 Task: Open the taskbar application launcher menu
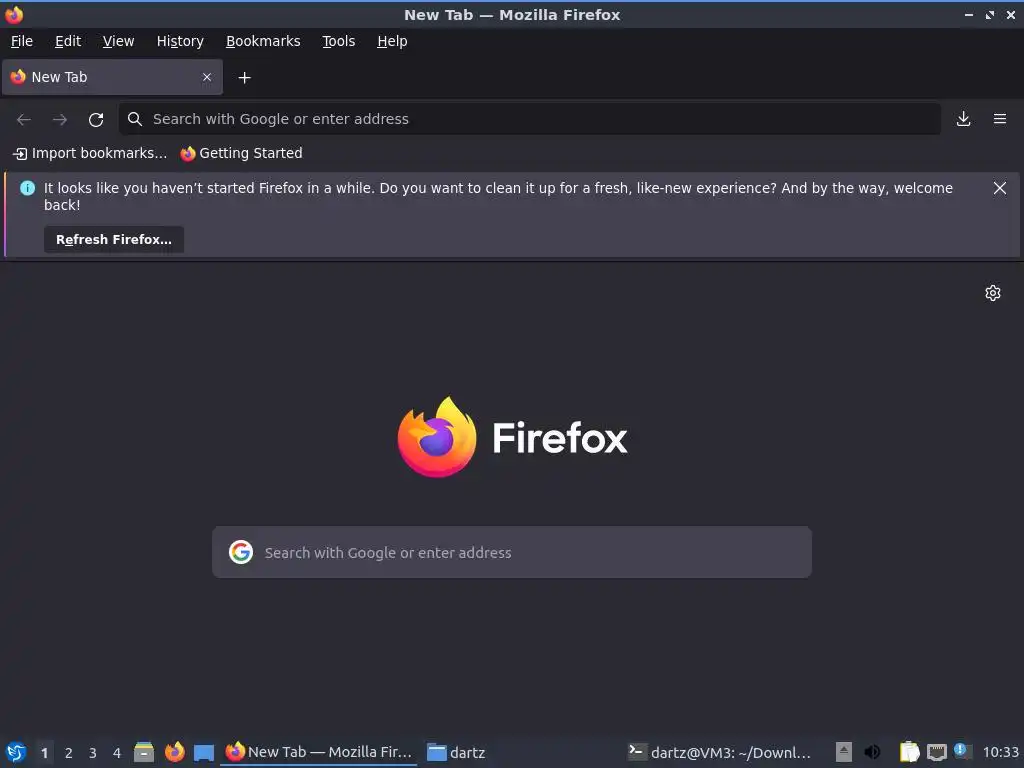pos(16,752)
